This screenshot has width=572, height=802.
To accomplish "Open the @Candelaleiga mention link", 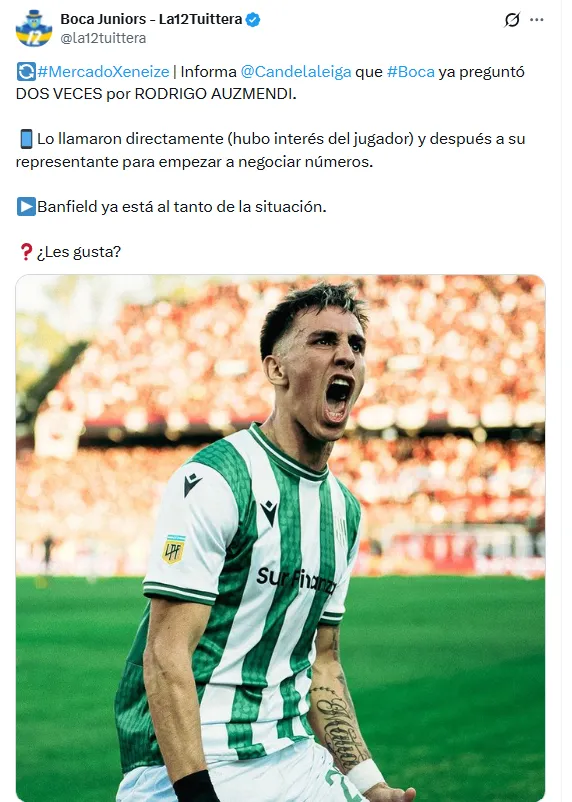I will coord(296,72).
